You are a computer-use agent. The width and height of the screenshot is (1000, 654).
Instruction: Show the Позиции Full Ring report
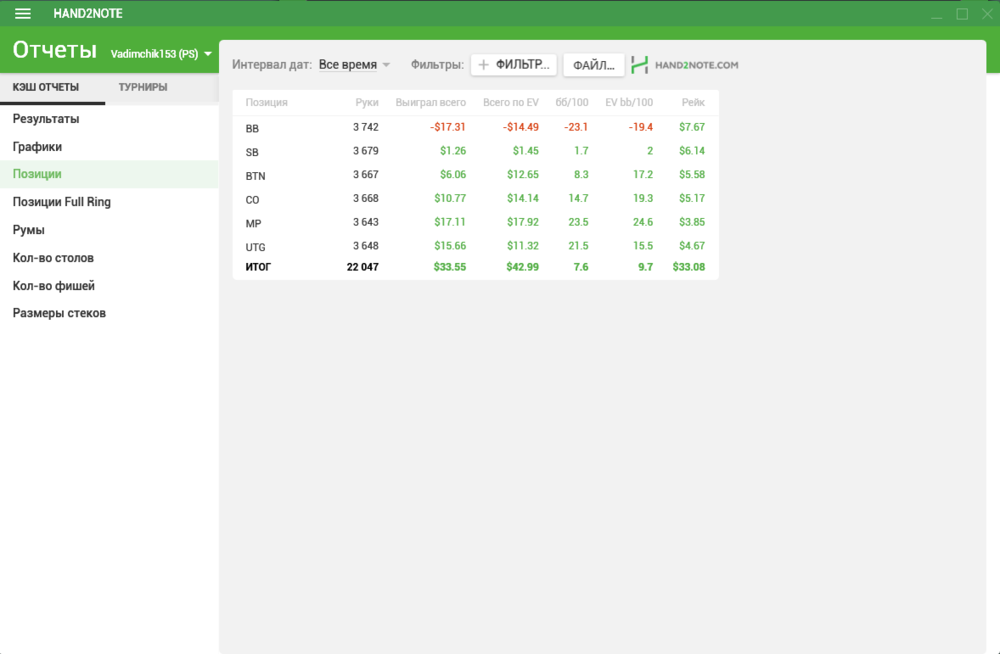[x=61, y=202]
